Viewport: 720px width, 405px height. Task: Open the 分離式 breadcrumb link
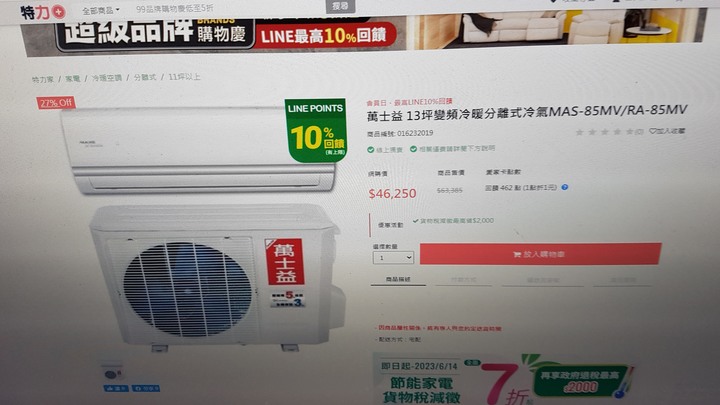[145, 78]
